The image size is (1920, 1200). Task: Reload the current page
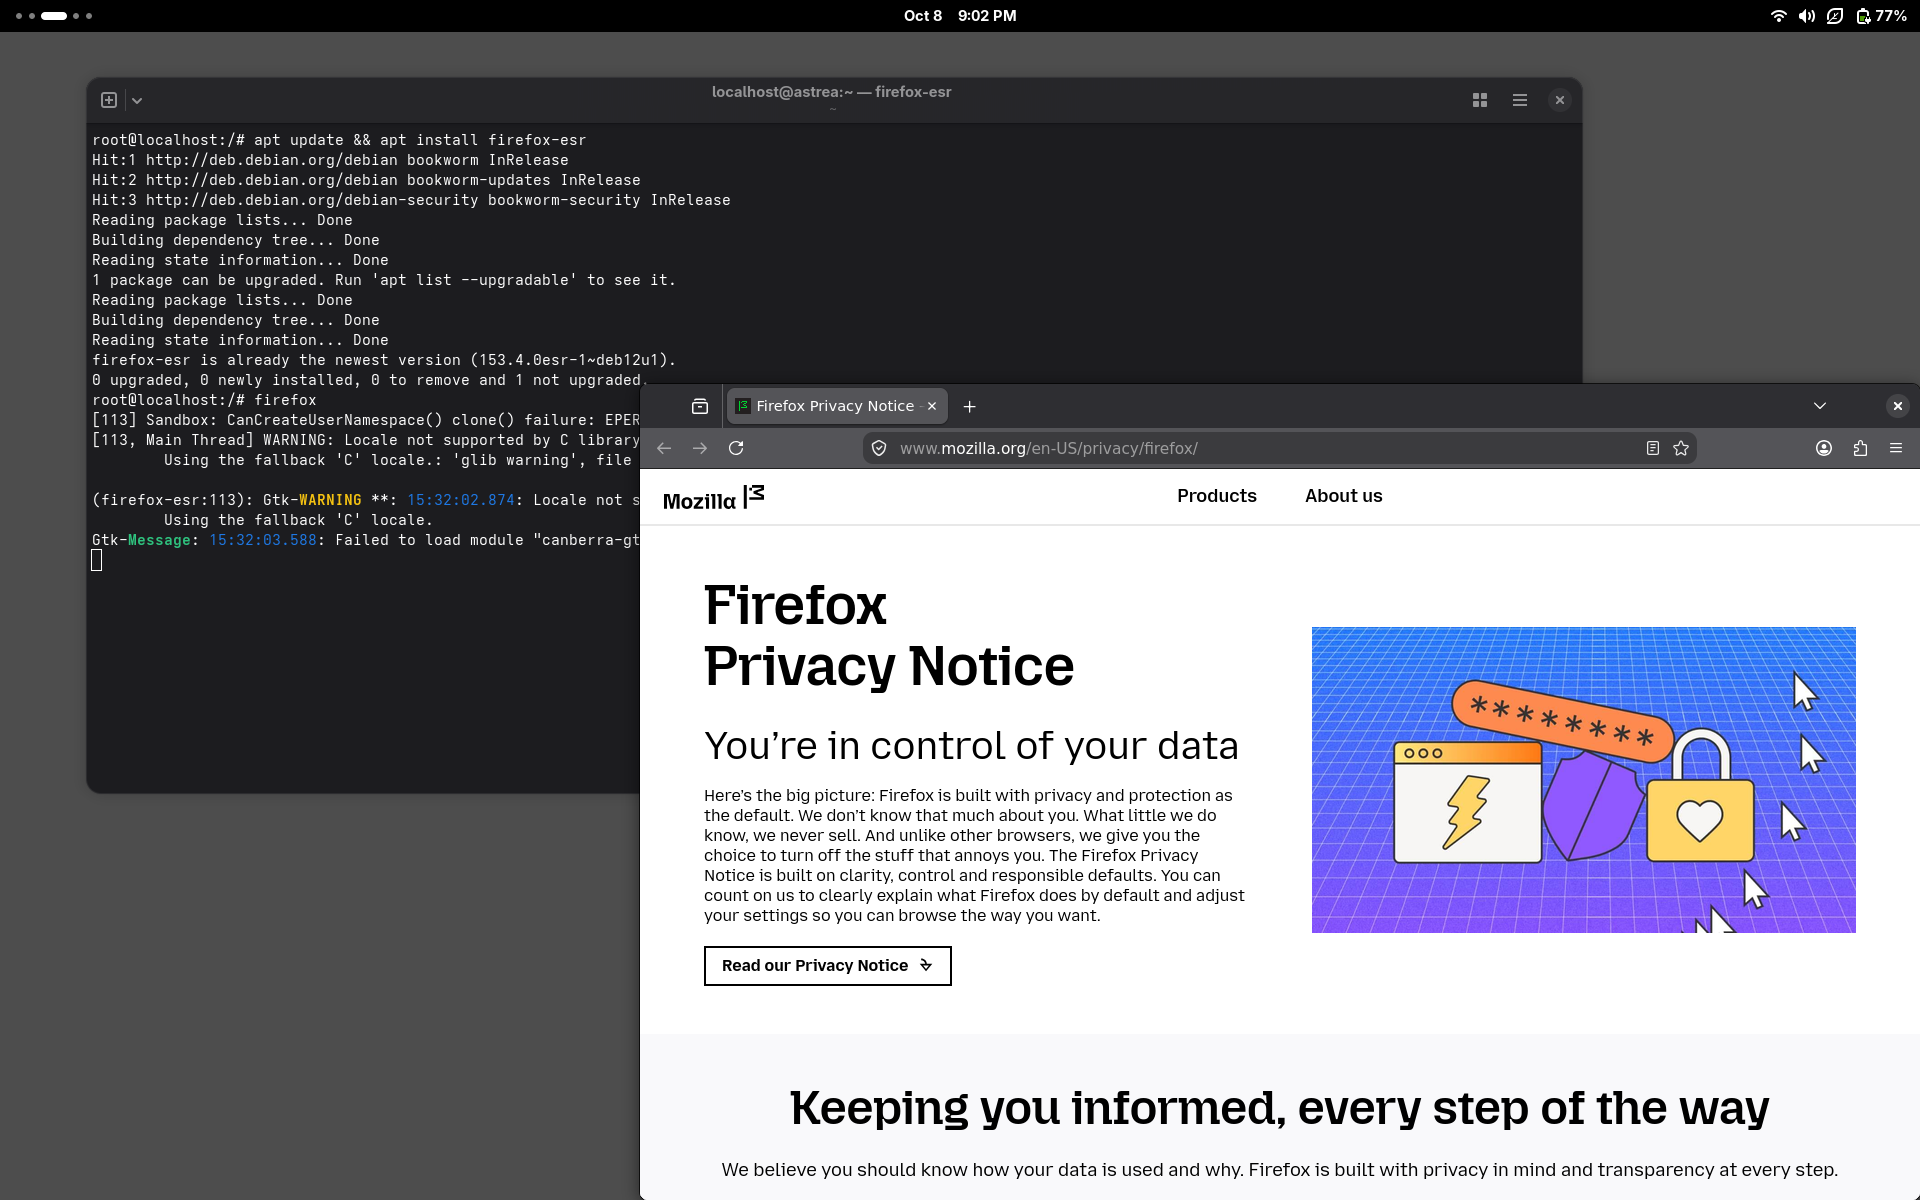point(736,448)
